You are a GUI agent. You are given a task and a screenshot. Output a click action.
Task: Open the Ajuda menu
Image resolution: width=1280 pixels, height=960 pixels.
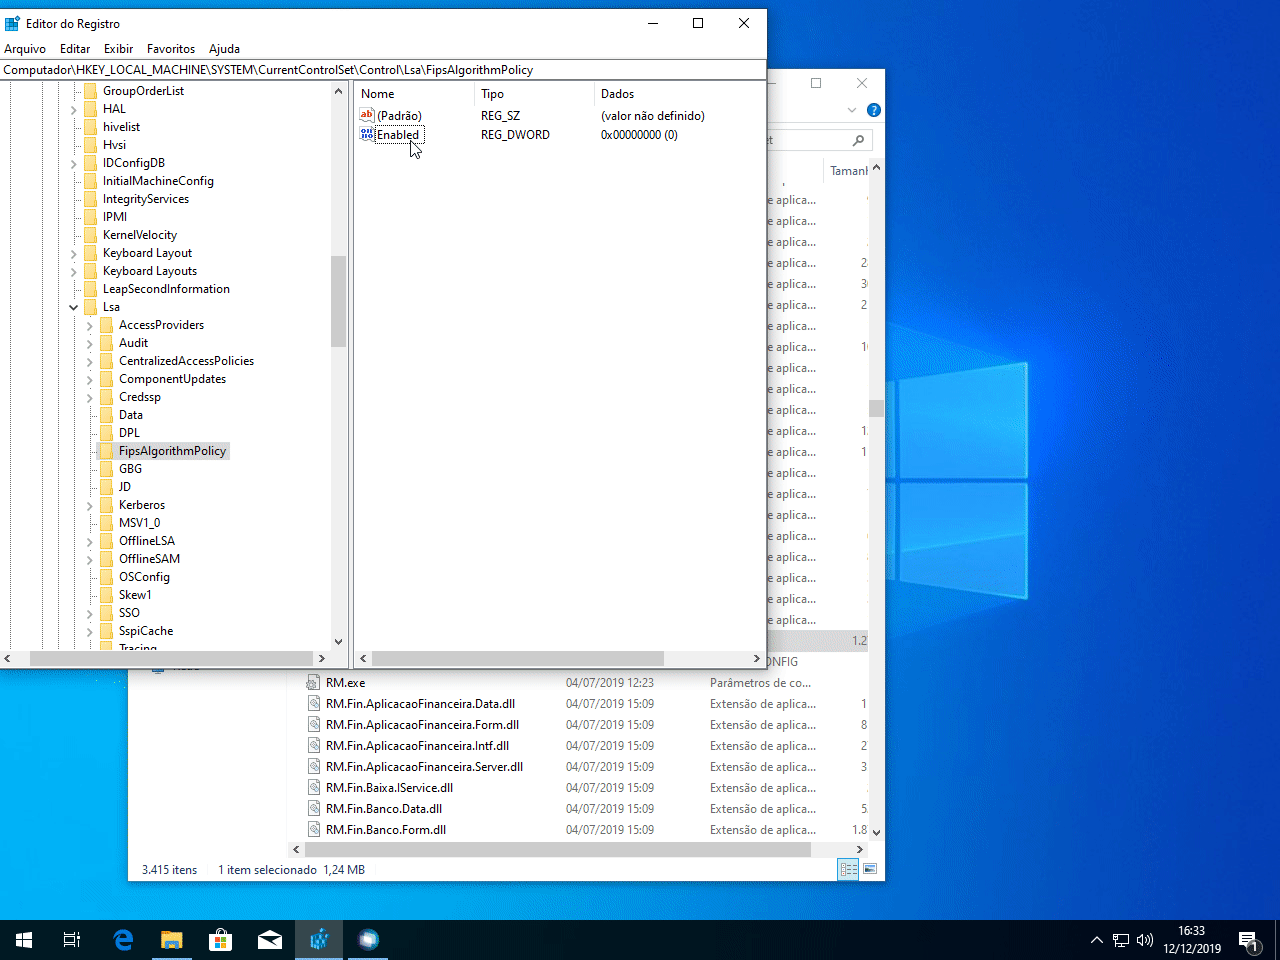(x=224, y=48)
